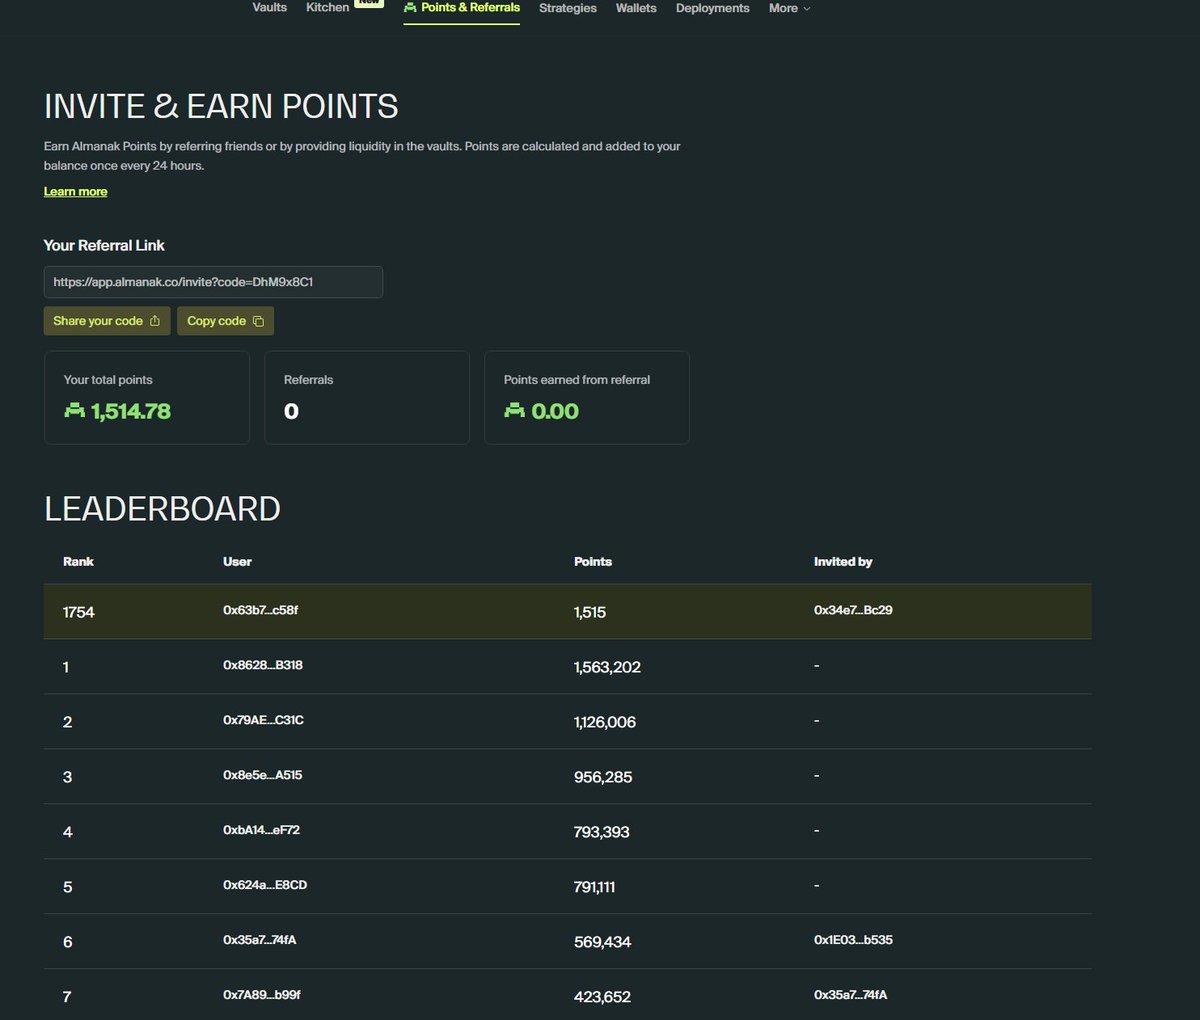Viewport: 1200px width, 1020px height.
Task: Open the Vaults tab
Action: tap(270, 8)
